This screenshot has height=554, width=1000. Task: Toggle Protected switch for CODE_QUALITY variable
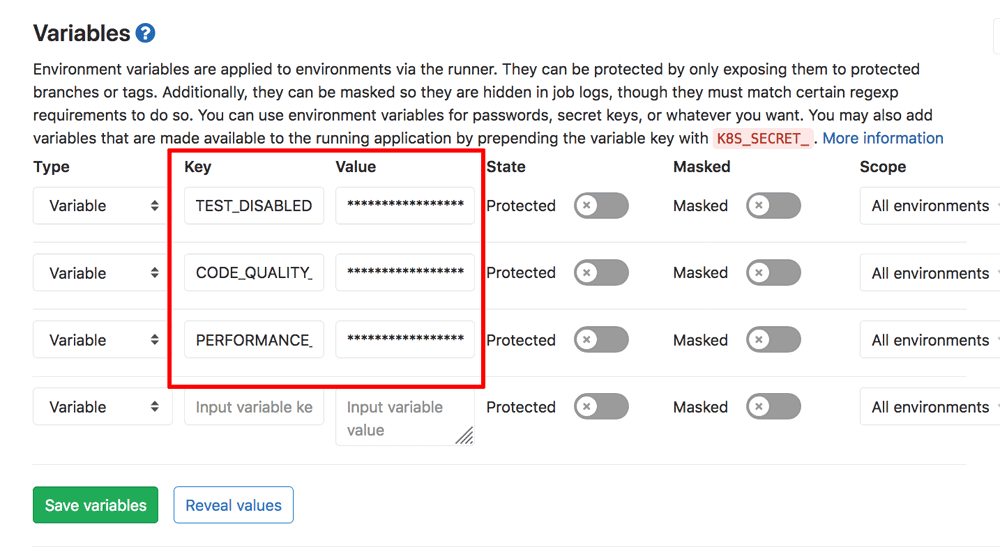(601, 273)
